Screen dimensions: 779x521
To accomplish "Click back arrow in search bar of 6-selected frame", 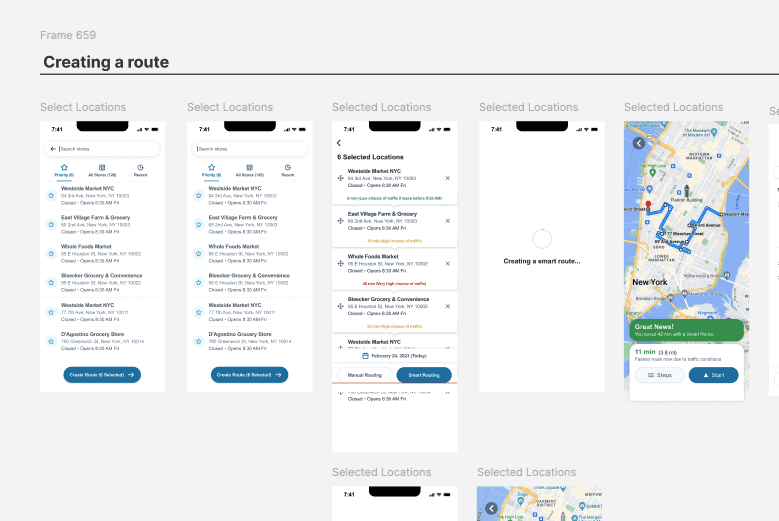I will pos(53,149).
